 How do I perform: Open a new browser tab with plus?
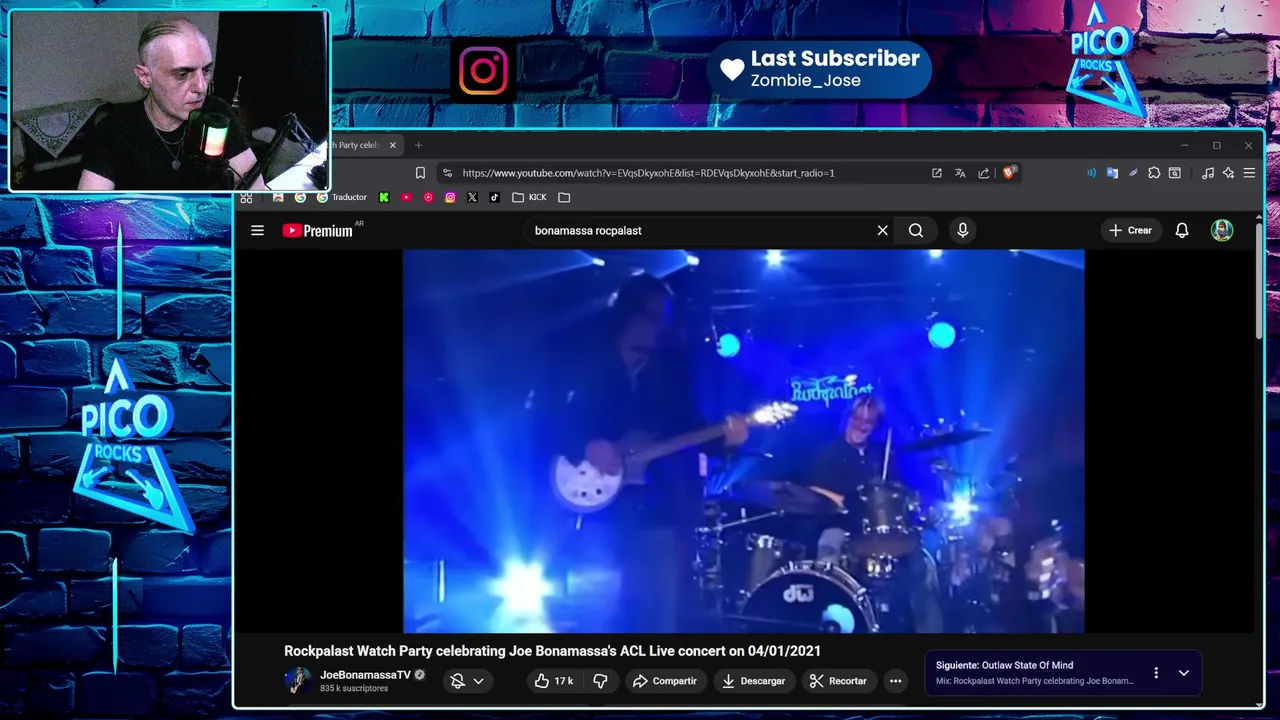tap(418, 145)
